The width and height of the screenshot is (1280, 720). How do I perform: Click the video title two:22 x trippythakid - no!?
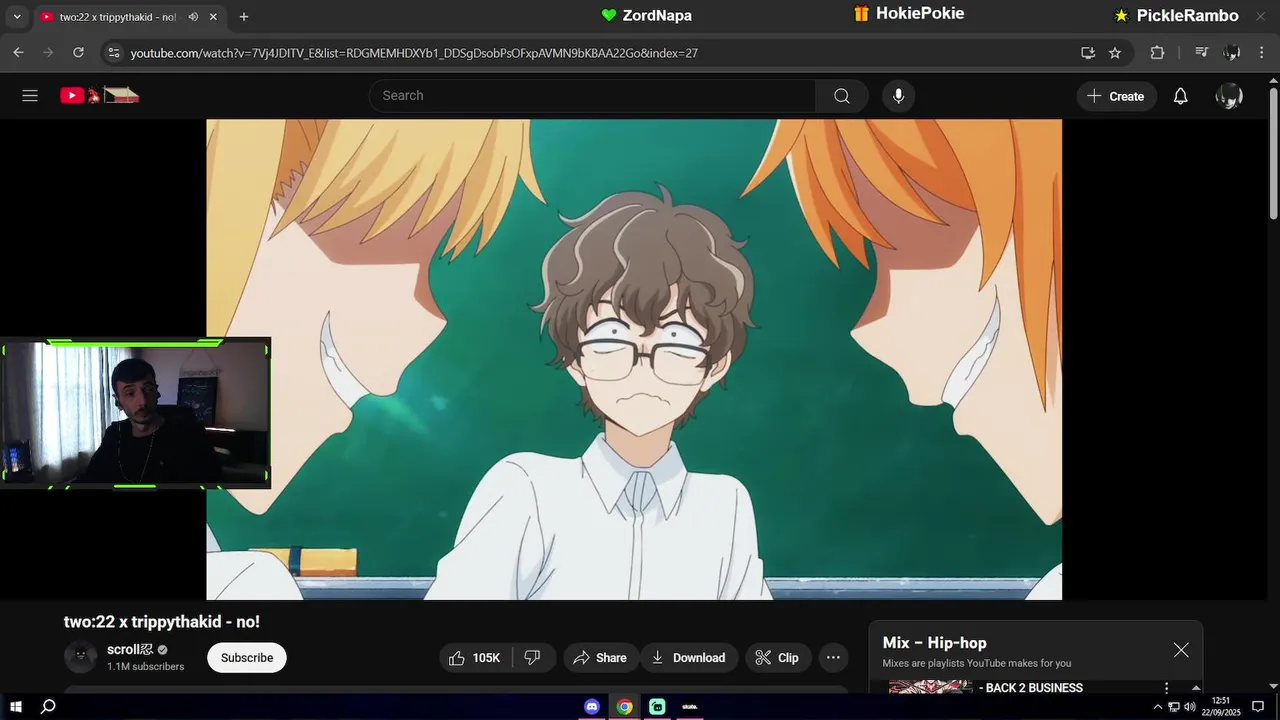point(162,622)
